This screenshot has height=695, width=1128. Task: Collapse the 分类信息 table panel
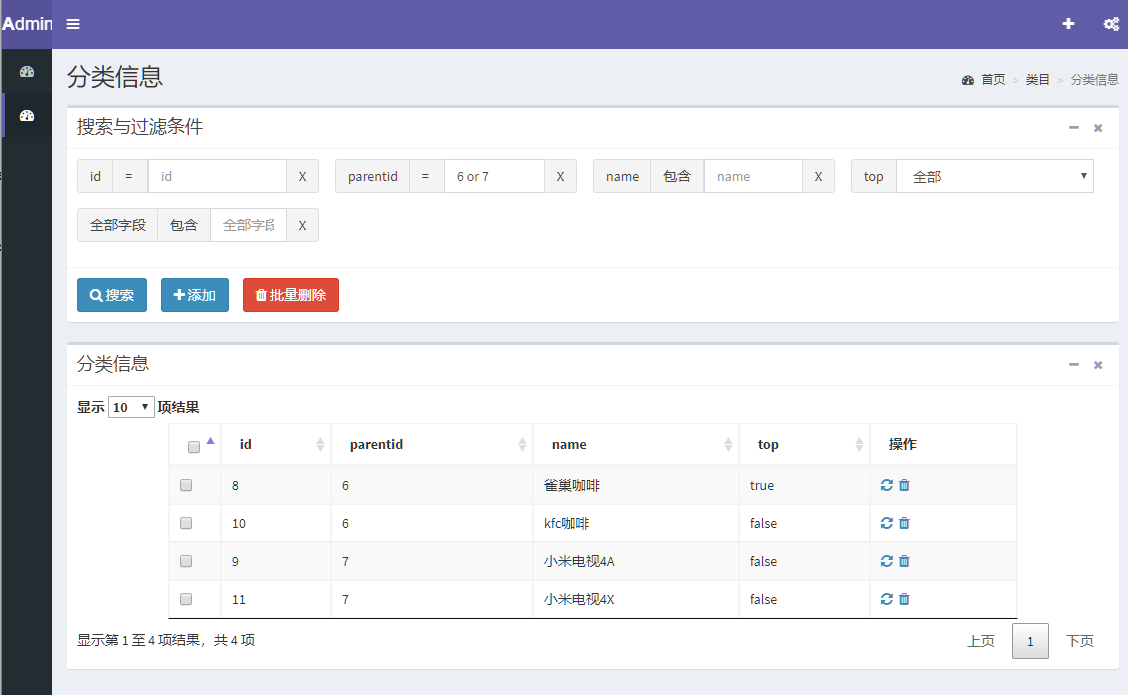point(1073,365)
